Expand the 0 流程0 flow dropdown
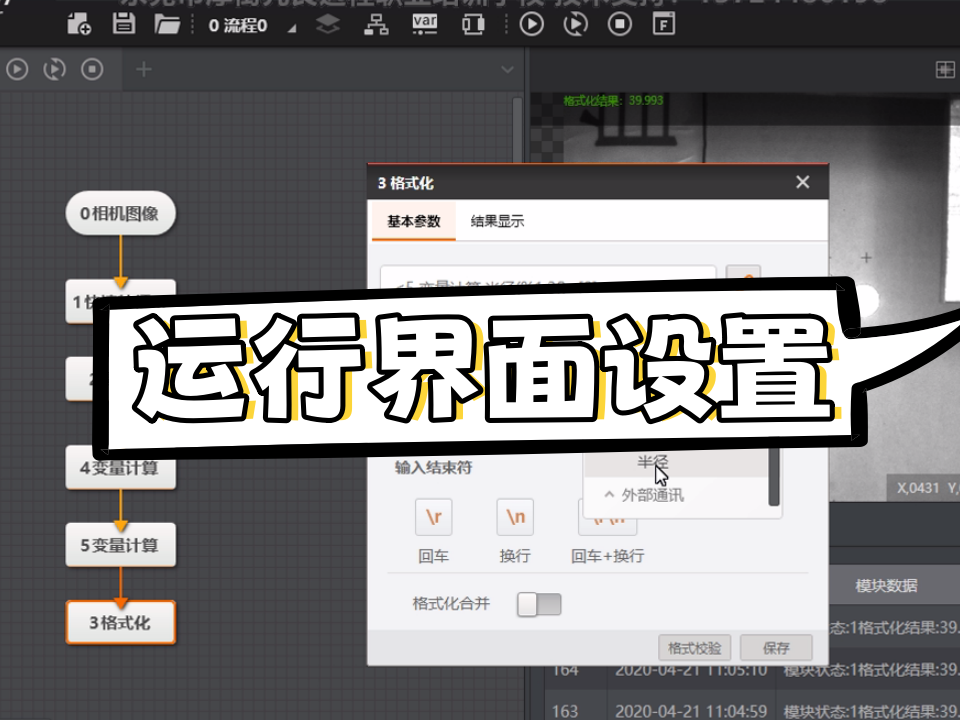This screenshot has height=720, width=960. (291, 27)
